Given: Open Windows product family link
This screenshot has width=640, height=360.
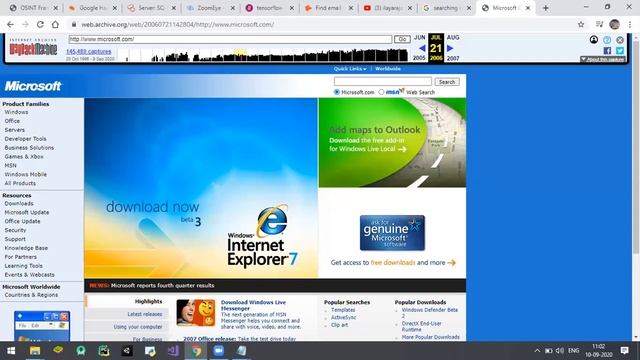Looking at the screenshot, I should pyautogui.click(x=16, y=112).
